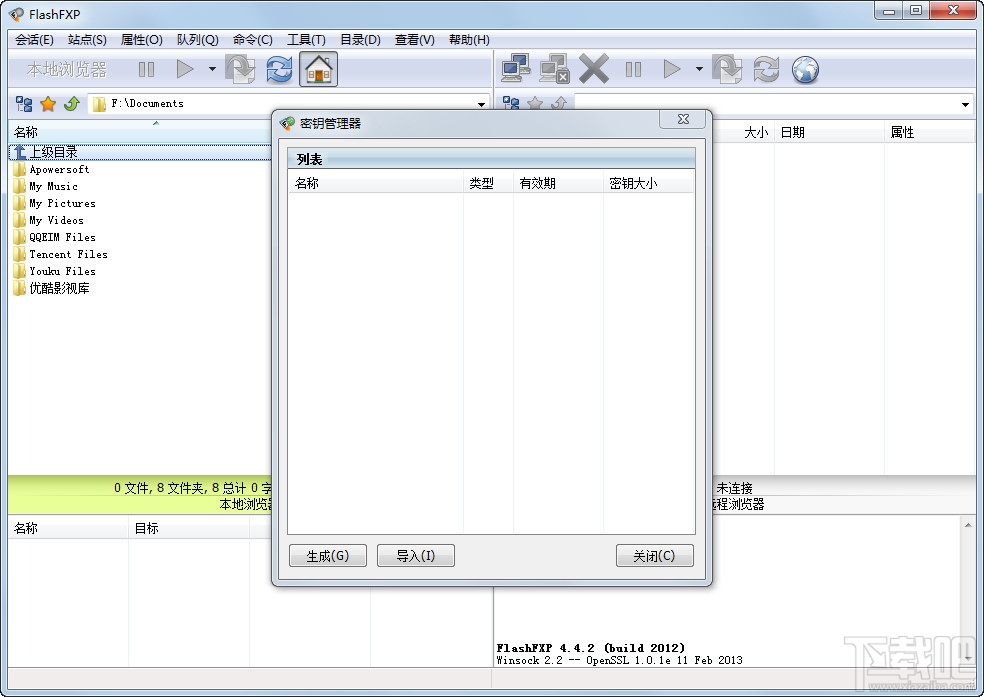Open the 站点(S) menu

coord(86,40)
